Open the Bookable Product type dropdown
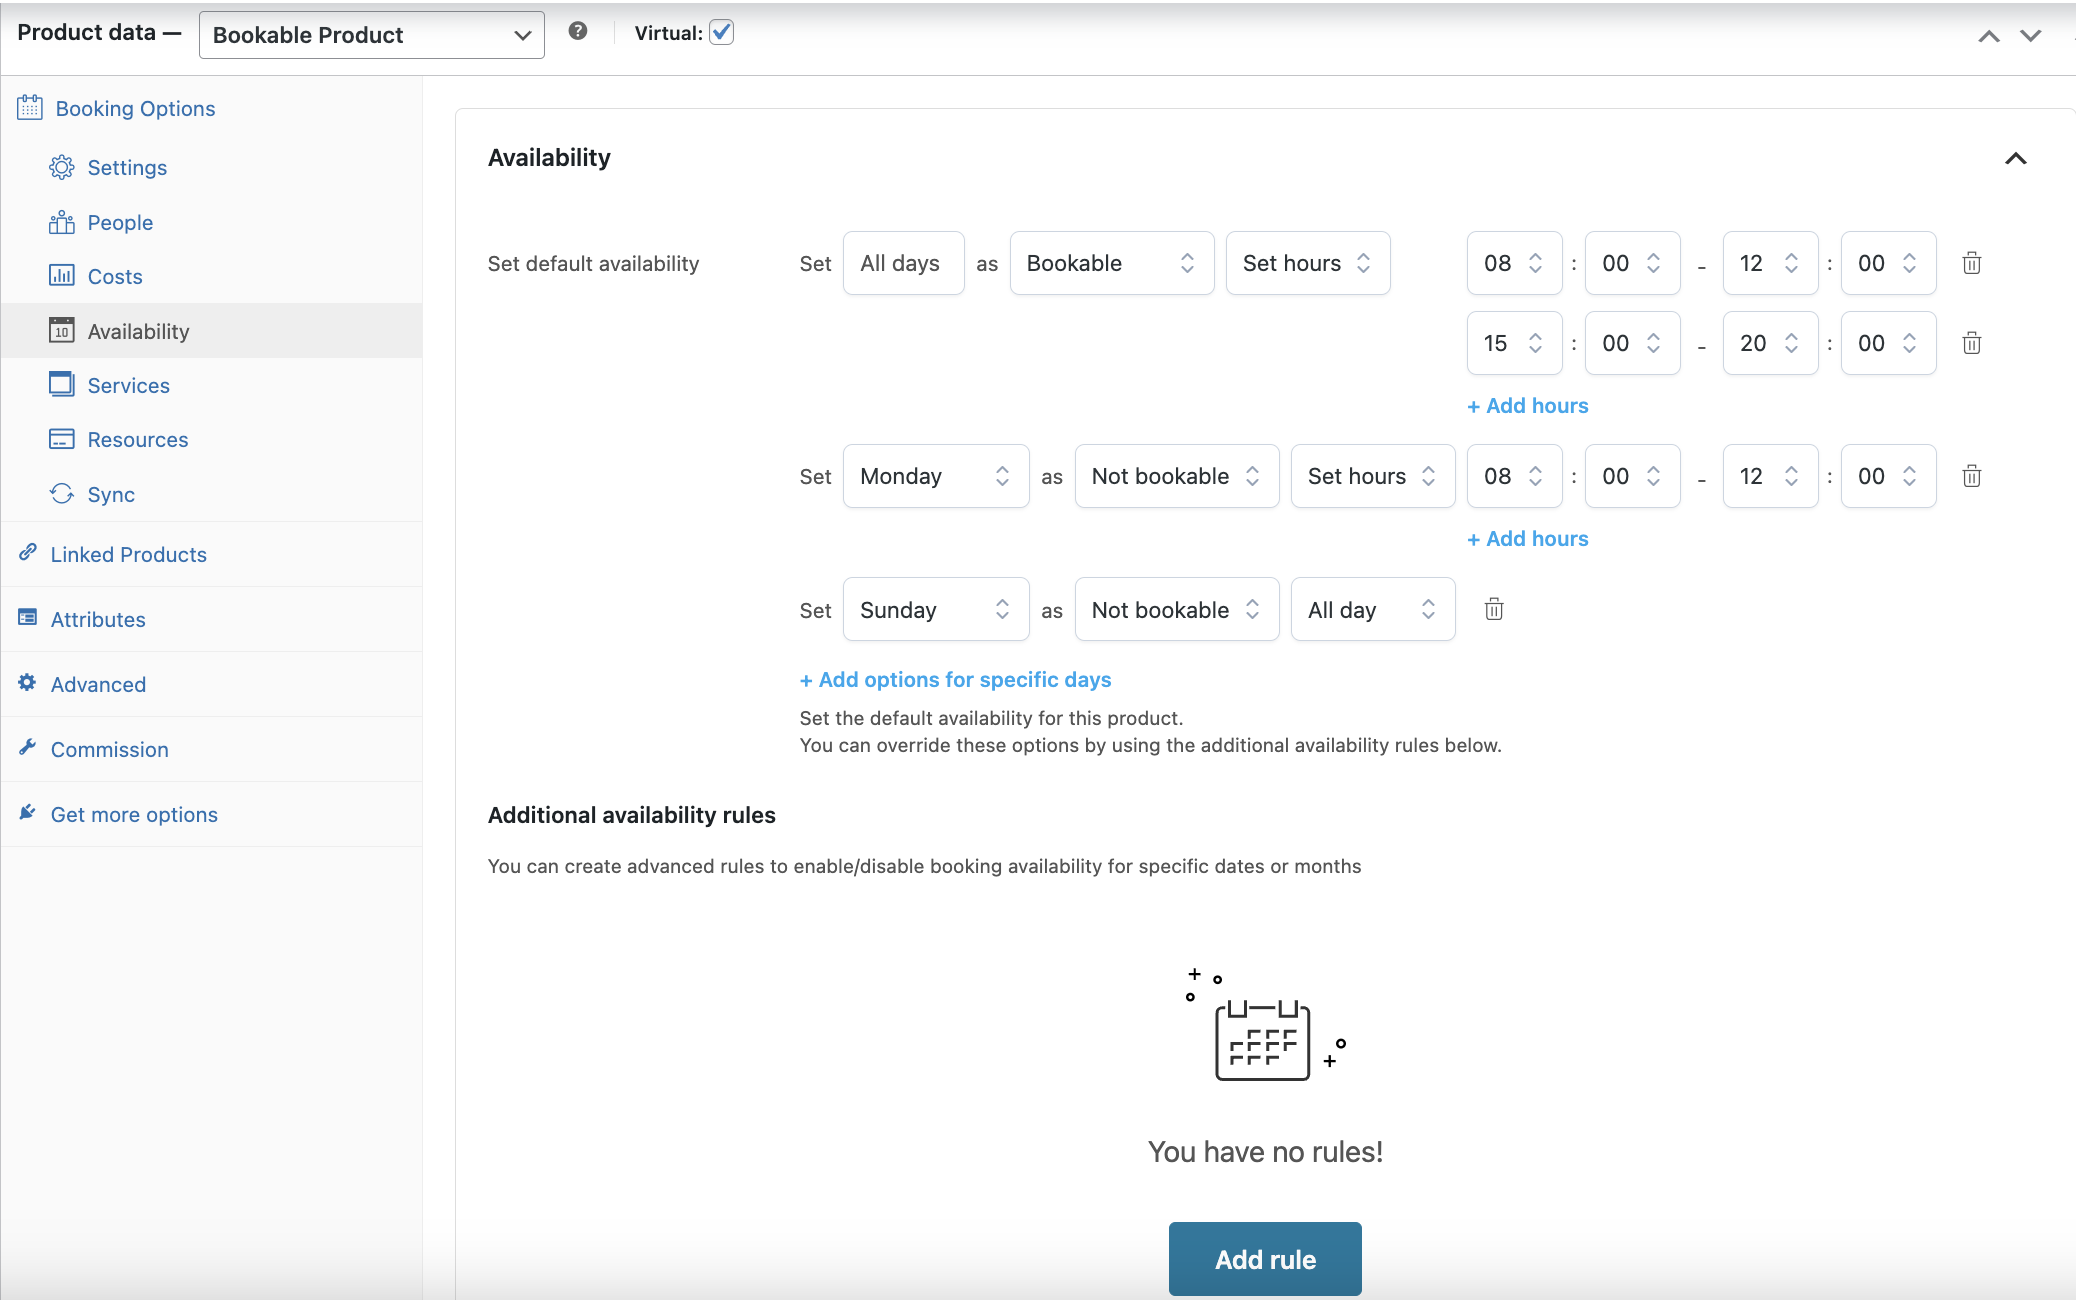This screenshot has height=1300, width=2076. coord(371,35)
